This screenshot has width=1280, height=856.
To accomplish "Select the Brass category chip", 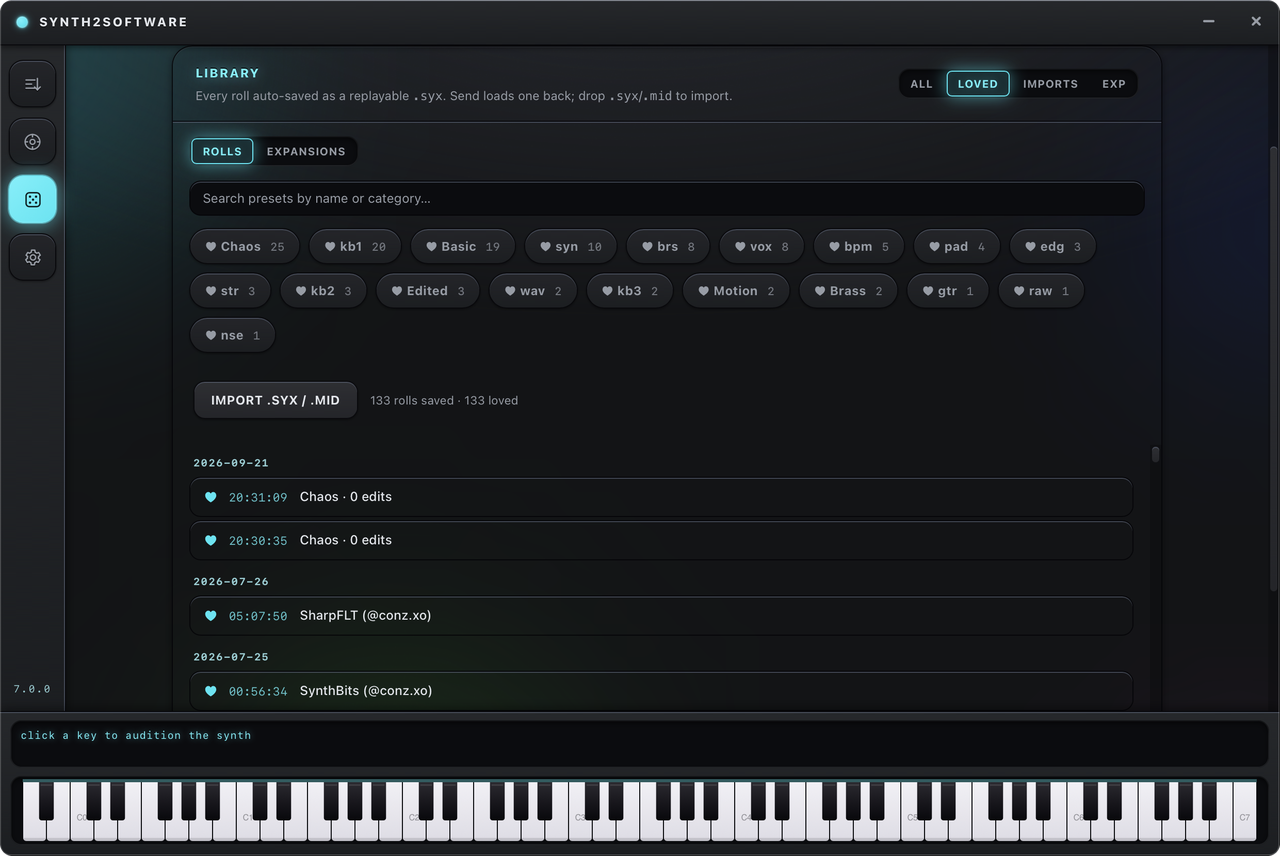I will tap(848, 291).
